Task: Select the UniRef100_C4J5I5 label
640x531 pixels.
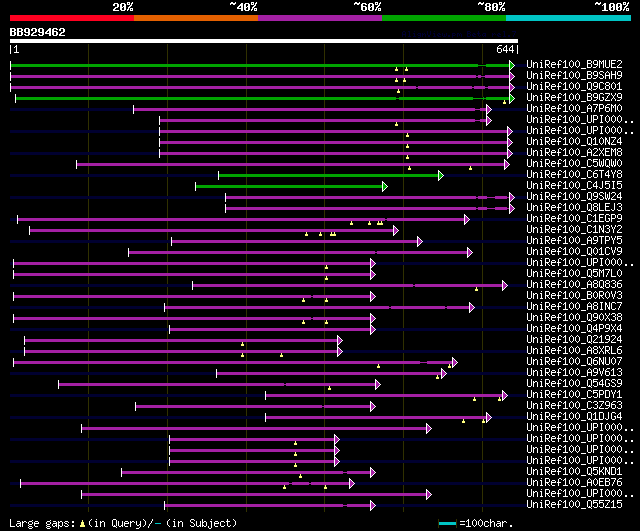Action: (x=574, y=186)
